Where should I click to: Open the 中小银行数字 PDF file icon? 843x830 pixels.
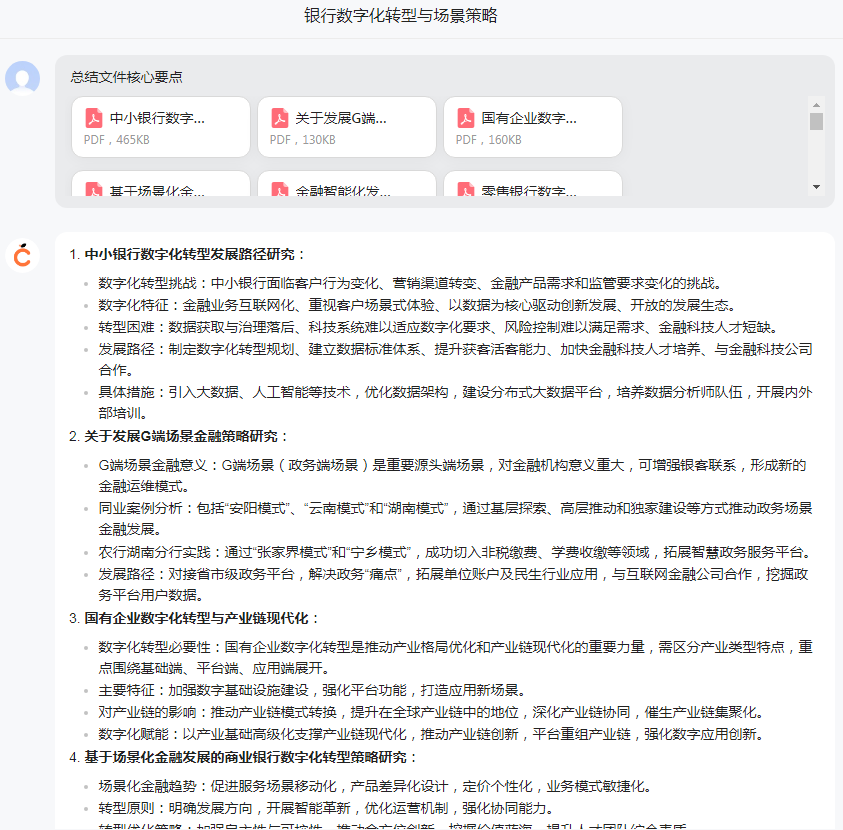tap(94, 118)
